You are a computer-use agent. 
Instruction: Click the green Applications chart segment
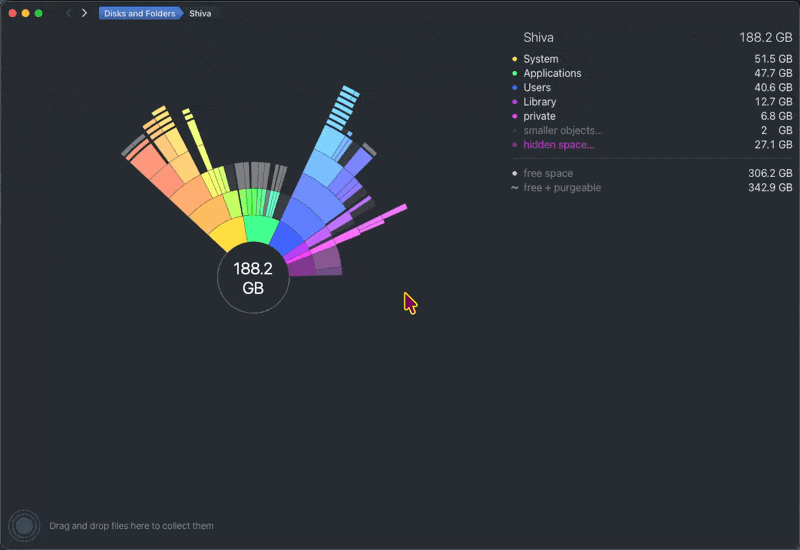pos(261,229)
